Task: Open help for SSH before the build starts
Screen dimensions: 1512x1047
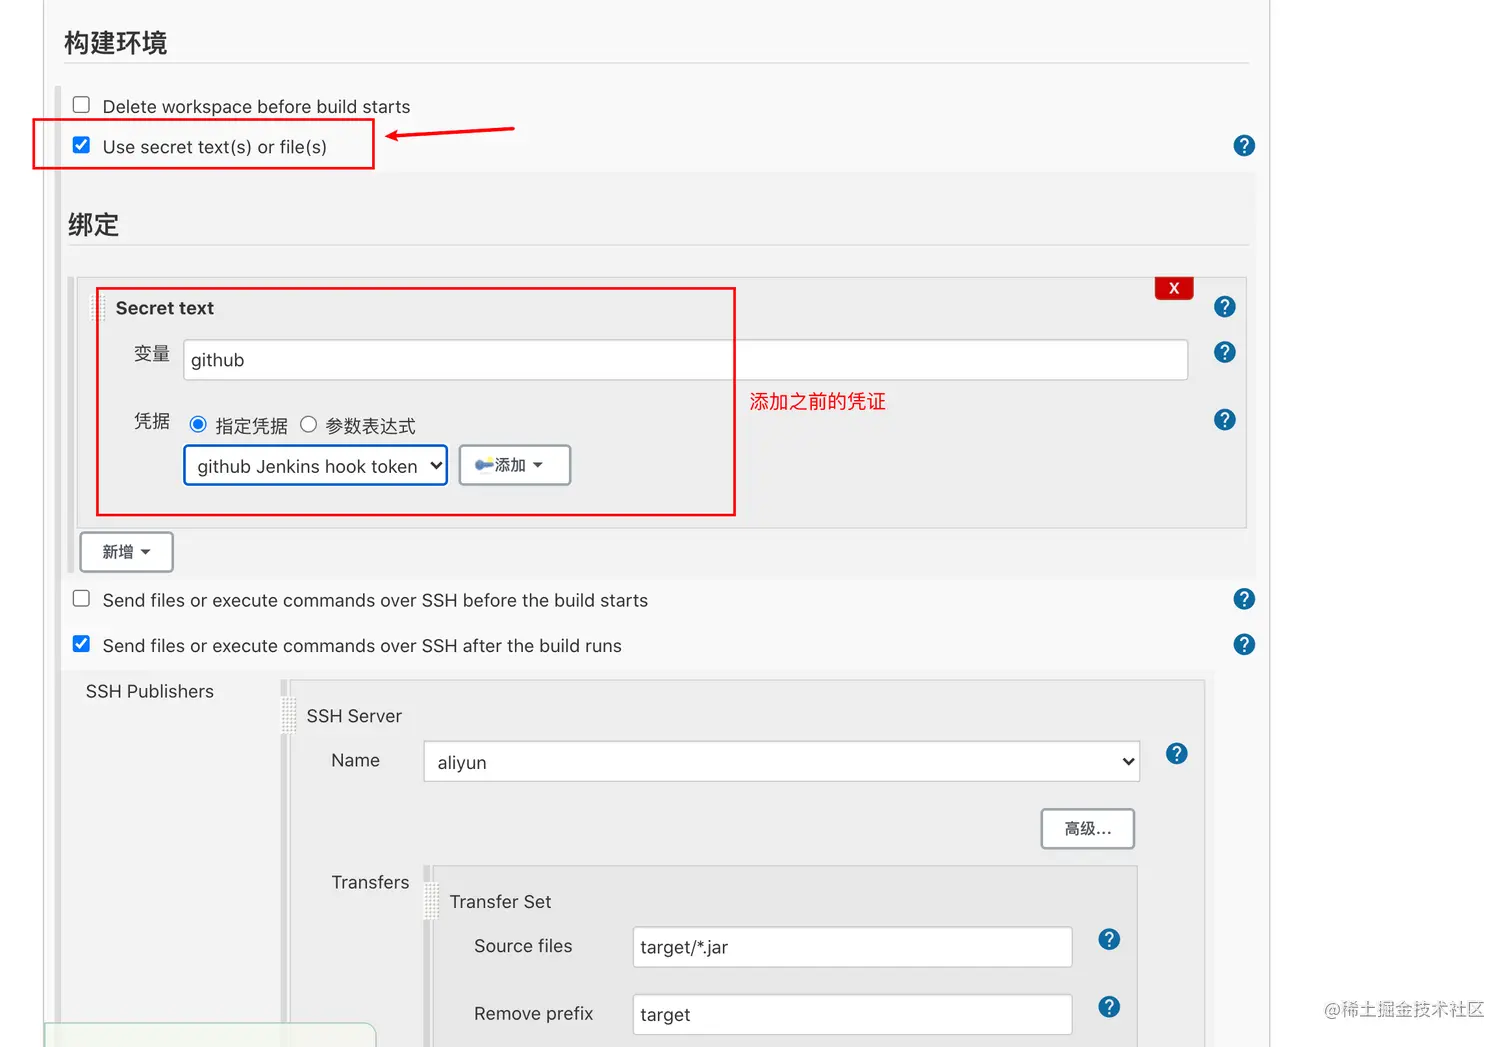Action: click(1244, 599)
